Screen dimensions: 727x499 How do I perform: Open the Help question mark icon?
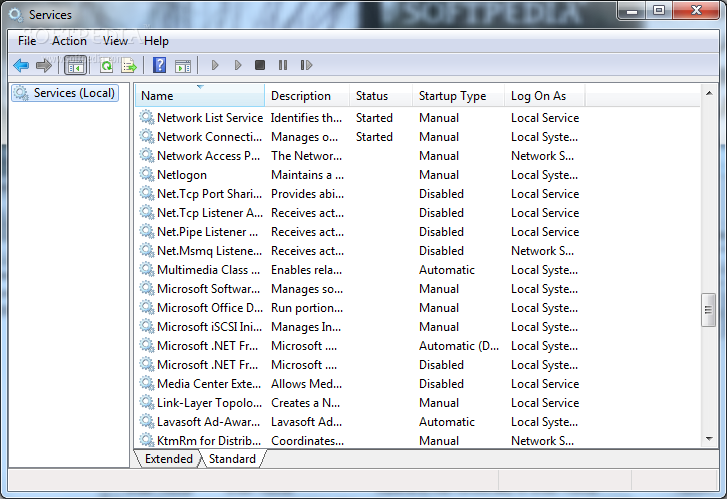159,65
